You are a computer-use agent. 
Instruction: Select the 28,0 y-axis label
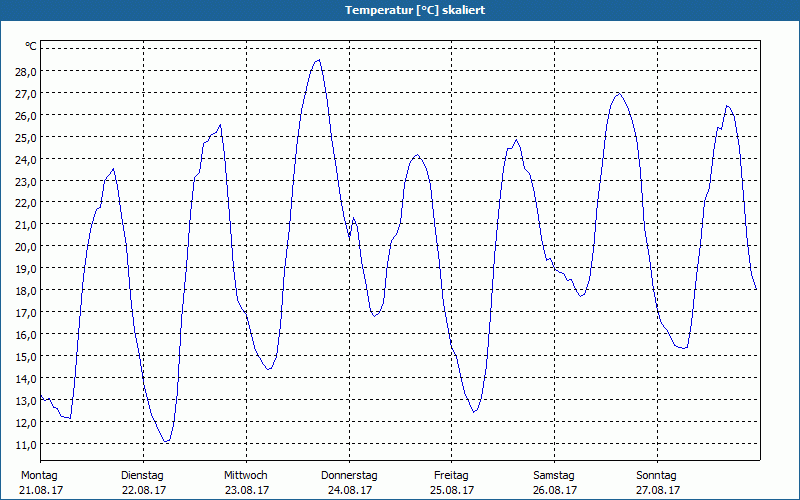[25, 72]
